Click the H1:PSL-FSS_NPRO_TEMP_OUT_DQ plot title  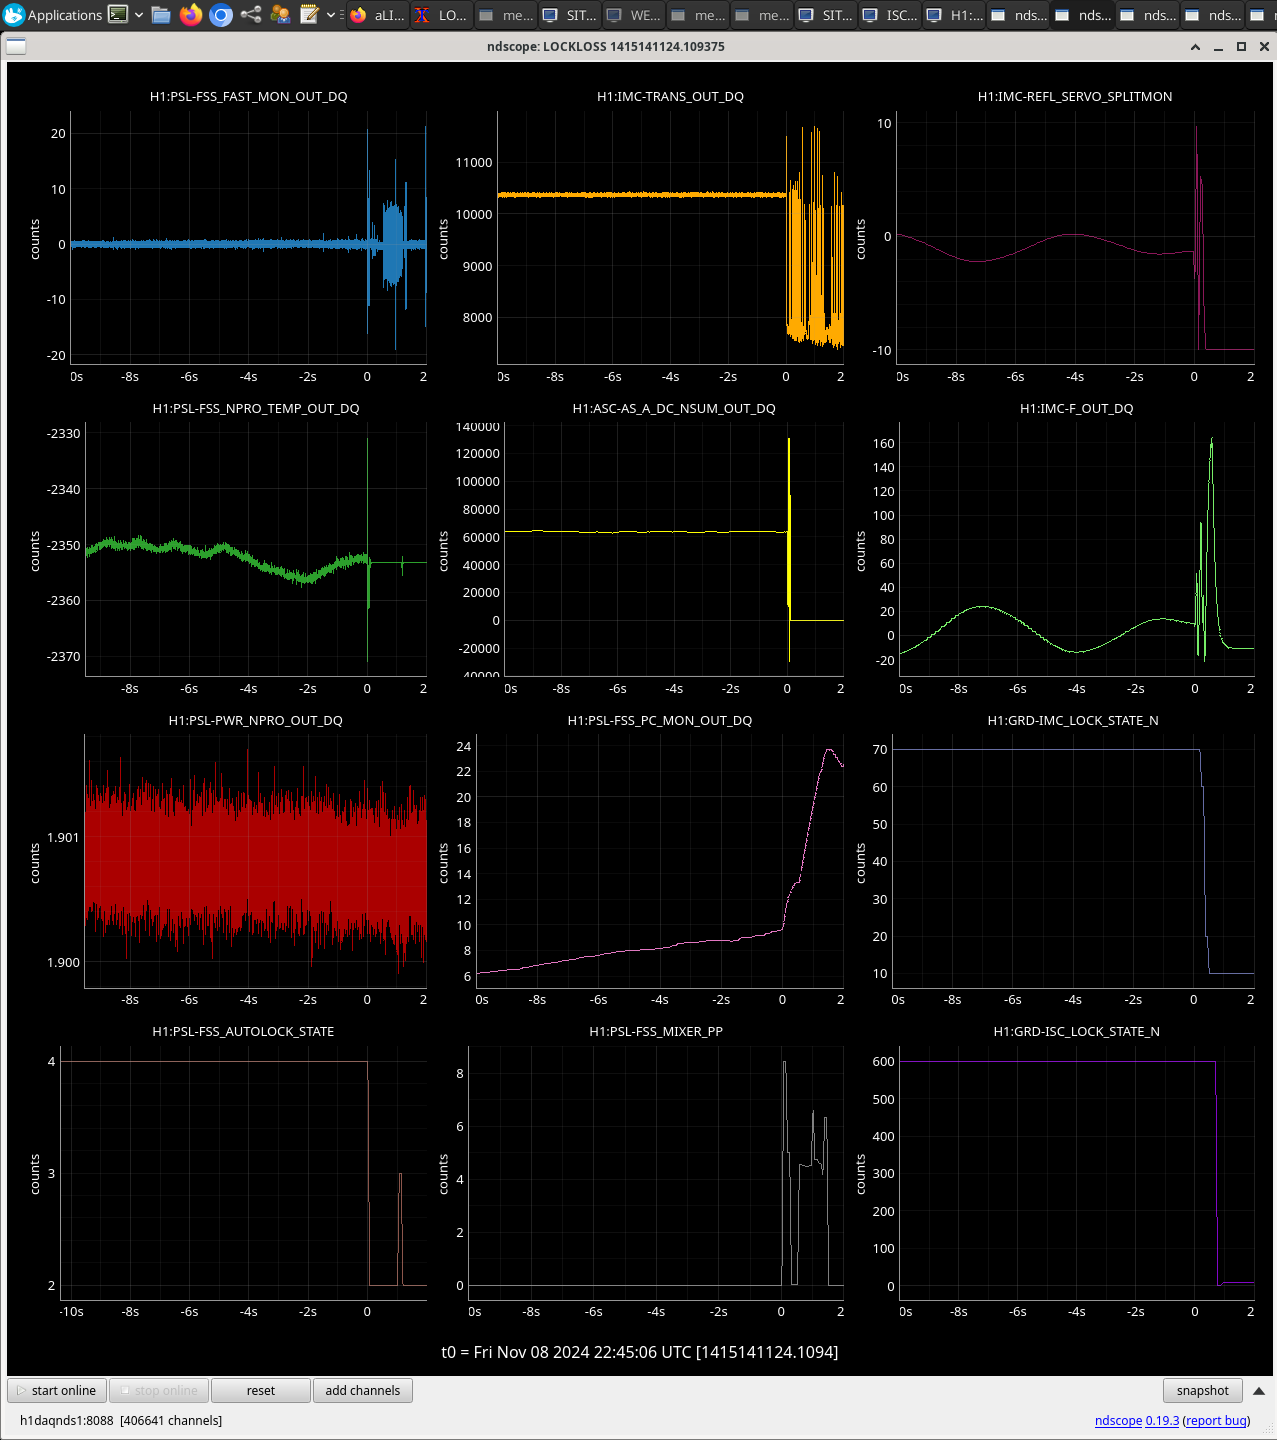click(x=256, y=409)
